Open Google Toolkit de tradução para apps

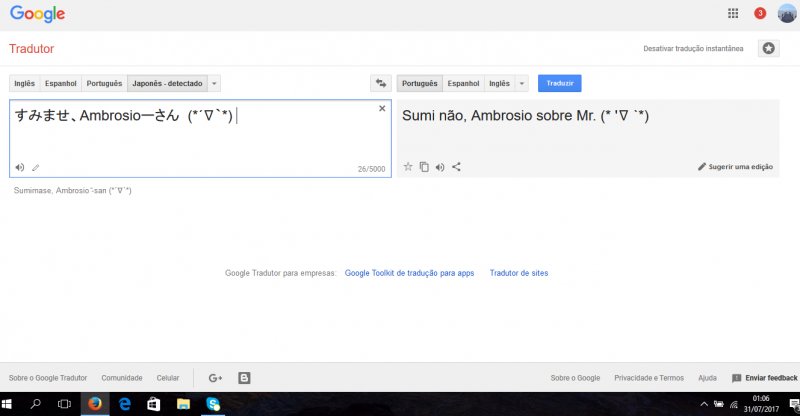point(409,273)
